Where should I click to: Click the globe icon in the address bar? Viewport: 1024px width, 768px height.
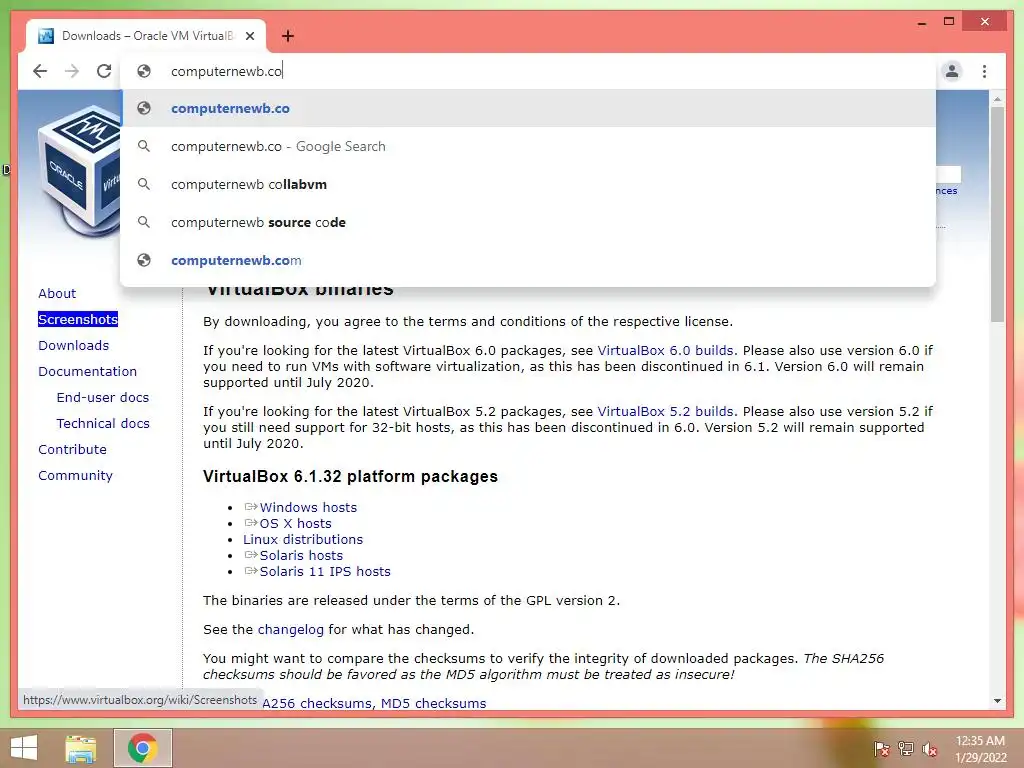click(144, 71)
